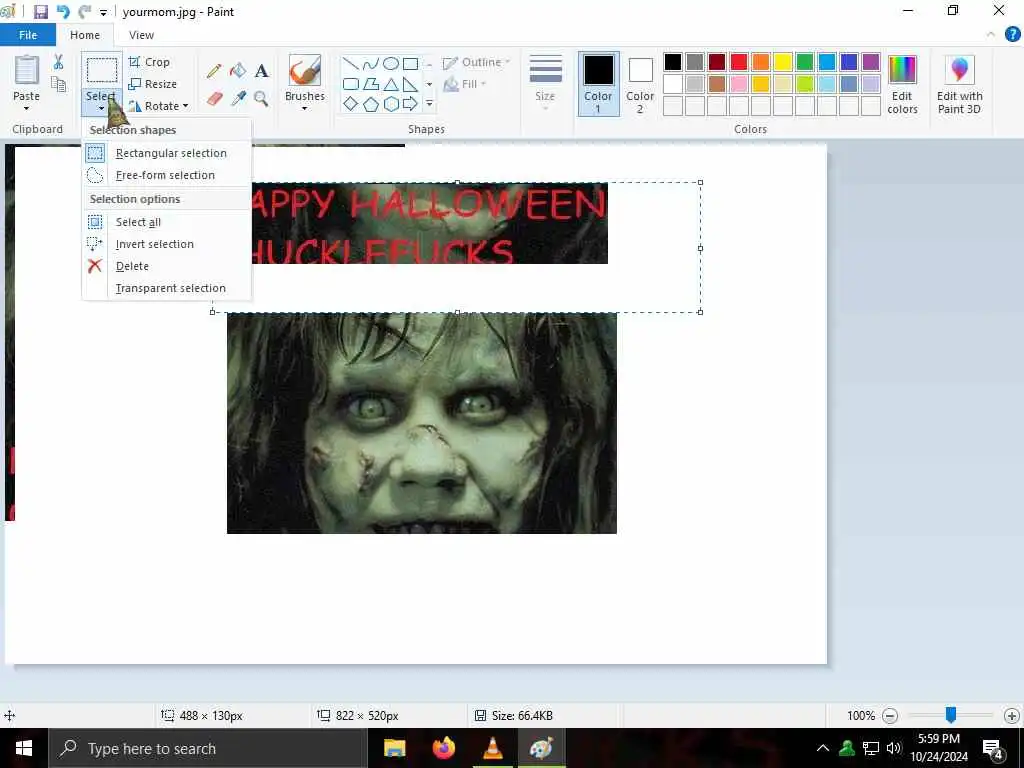Open Firefox from taskbar

point(444,748)
